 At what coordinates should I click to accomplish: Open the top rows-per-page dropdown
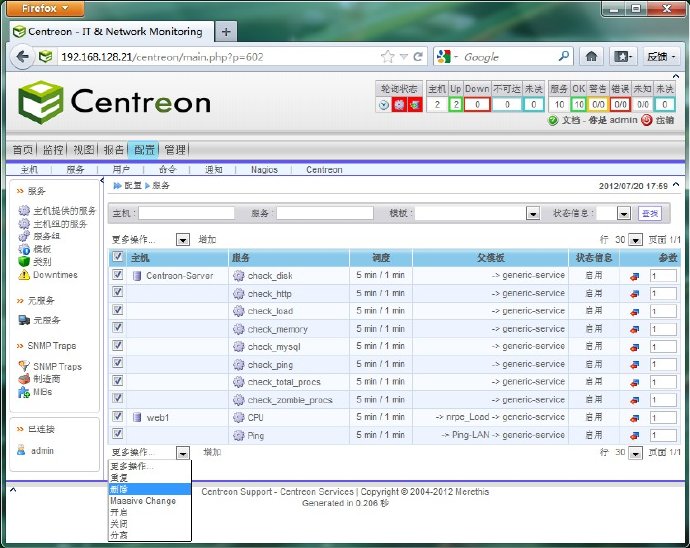[x=635, y=240]
